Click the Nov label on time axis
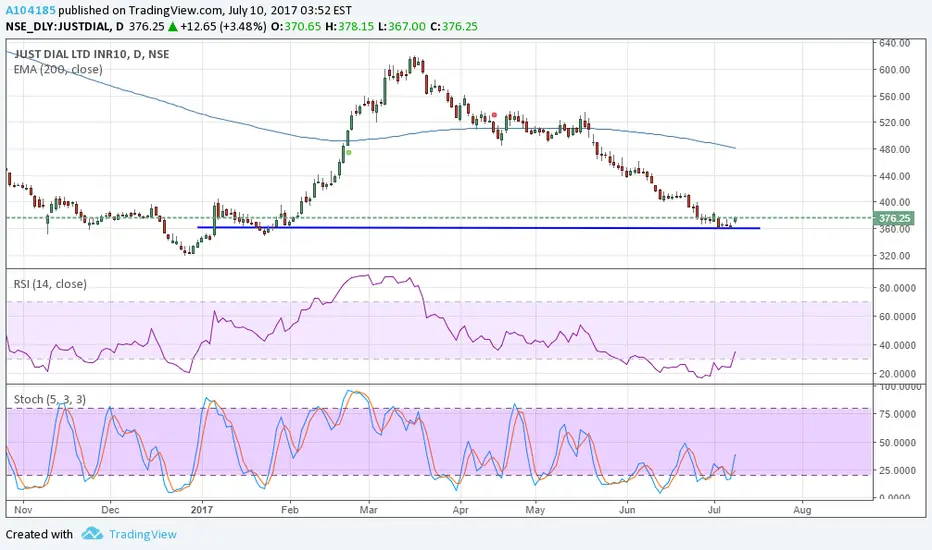Image resolution: width=932 pixels, height=550 pixels. tap(23, 510)
